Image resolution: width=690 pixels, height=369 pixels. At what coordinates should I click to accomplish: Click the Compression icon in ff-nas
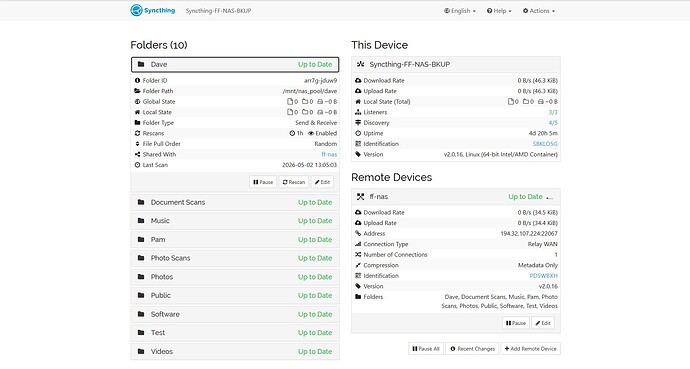358,265
